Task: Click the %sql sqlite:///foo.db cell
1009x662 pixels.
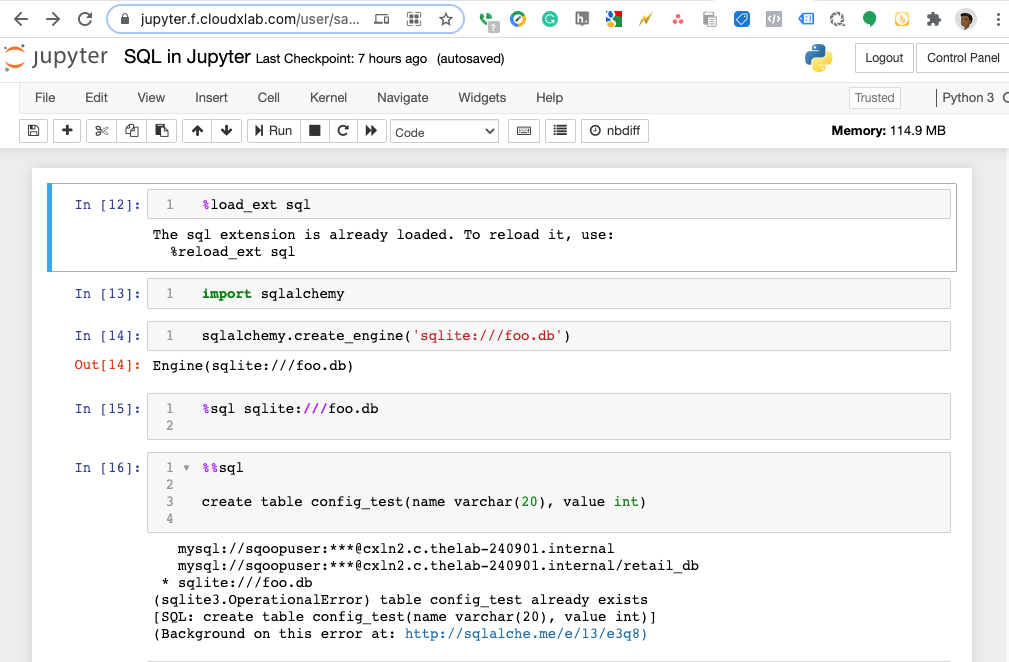Action: click(x=548, y=416)
